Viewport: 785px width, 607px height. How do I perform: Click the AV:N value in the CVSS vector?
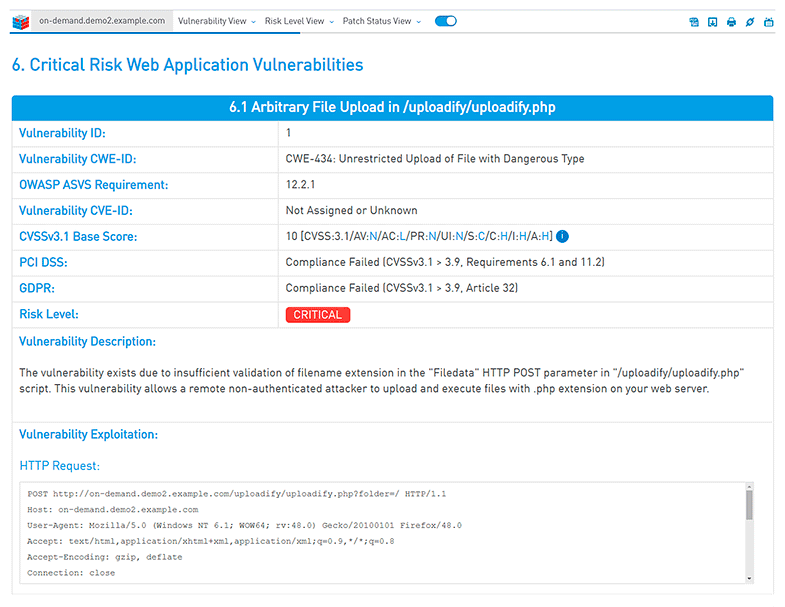click(368, 237)
